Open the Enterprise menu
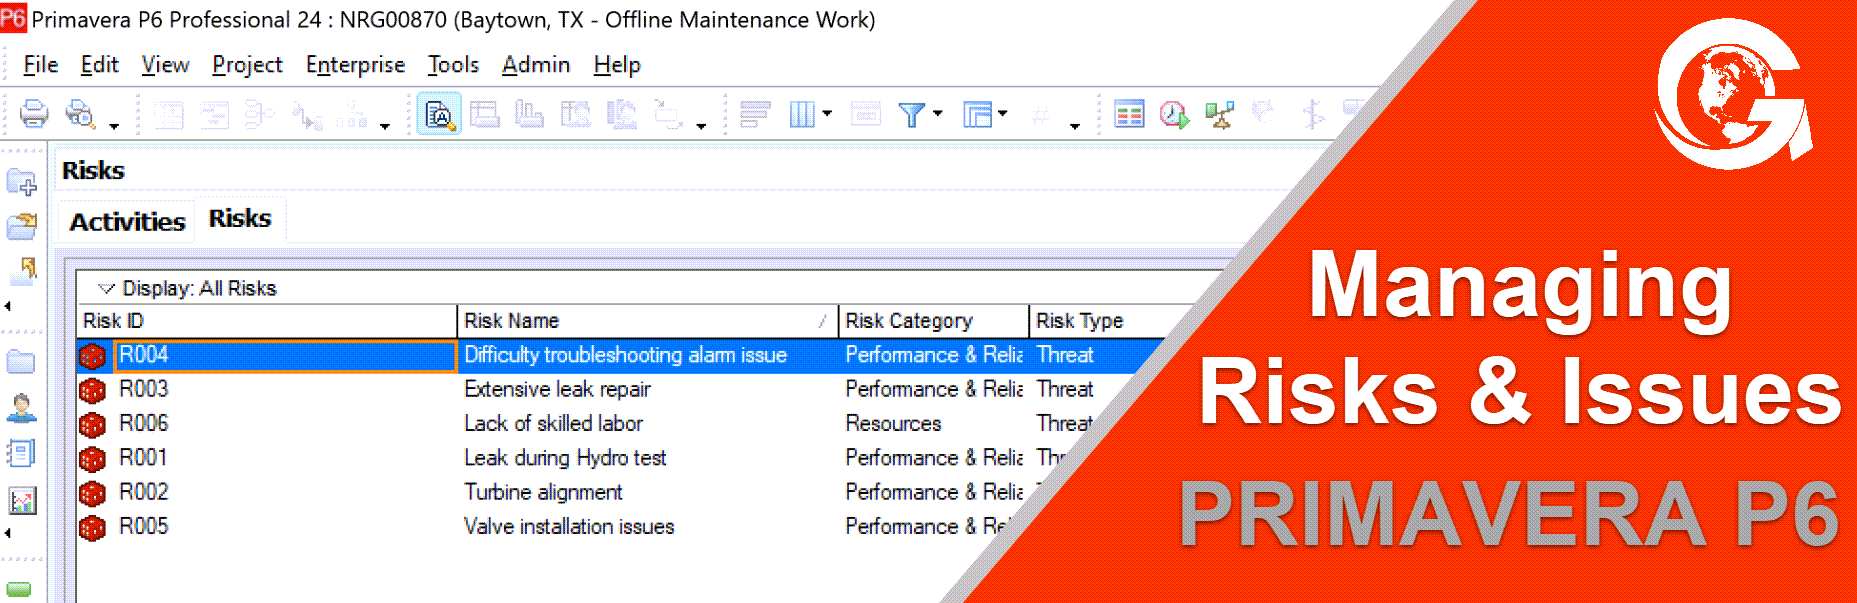 point(355,65)
